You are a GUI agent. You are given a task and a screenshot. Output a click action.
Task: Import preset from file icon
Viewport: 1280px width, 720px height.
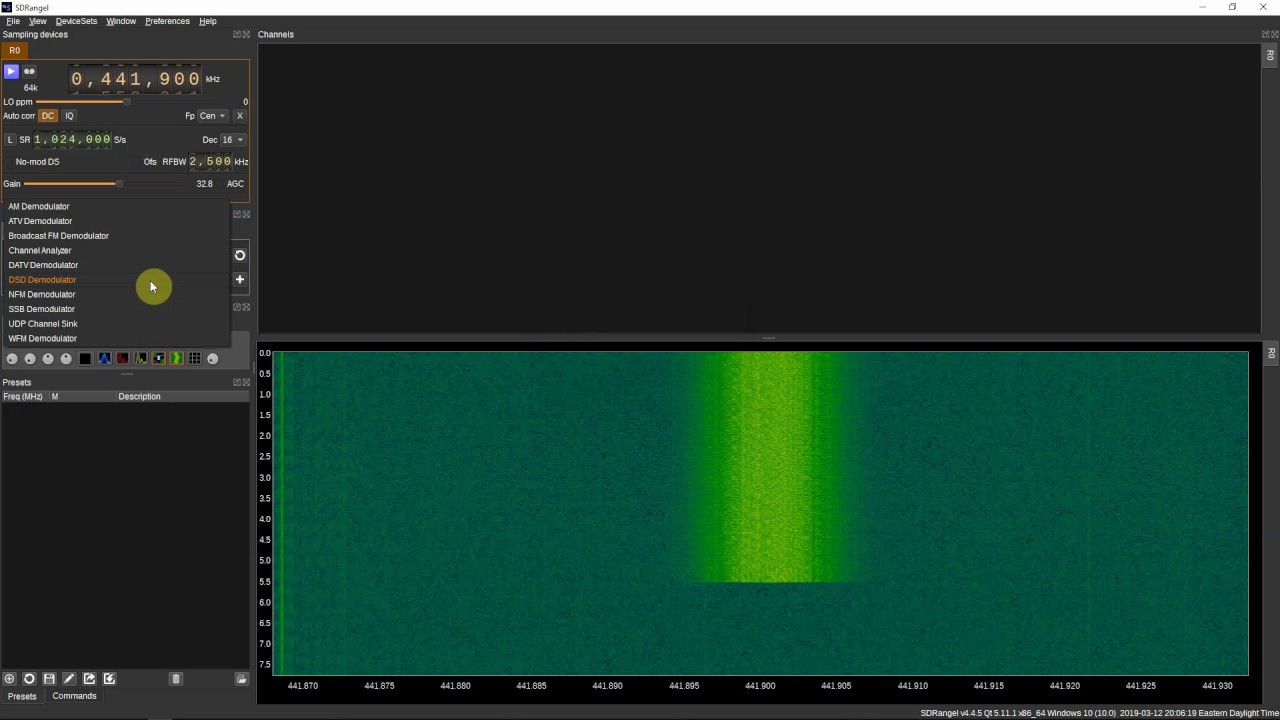109,679
